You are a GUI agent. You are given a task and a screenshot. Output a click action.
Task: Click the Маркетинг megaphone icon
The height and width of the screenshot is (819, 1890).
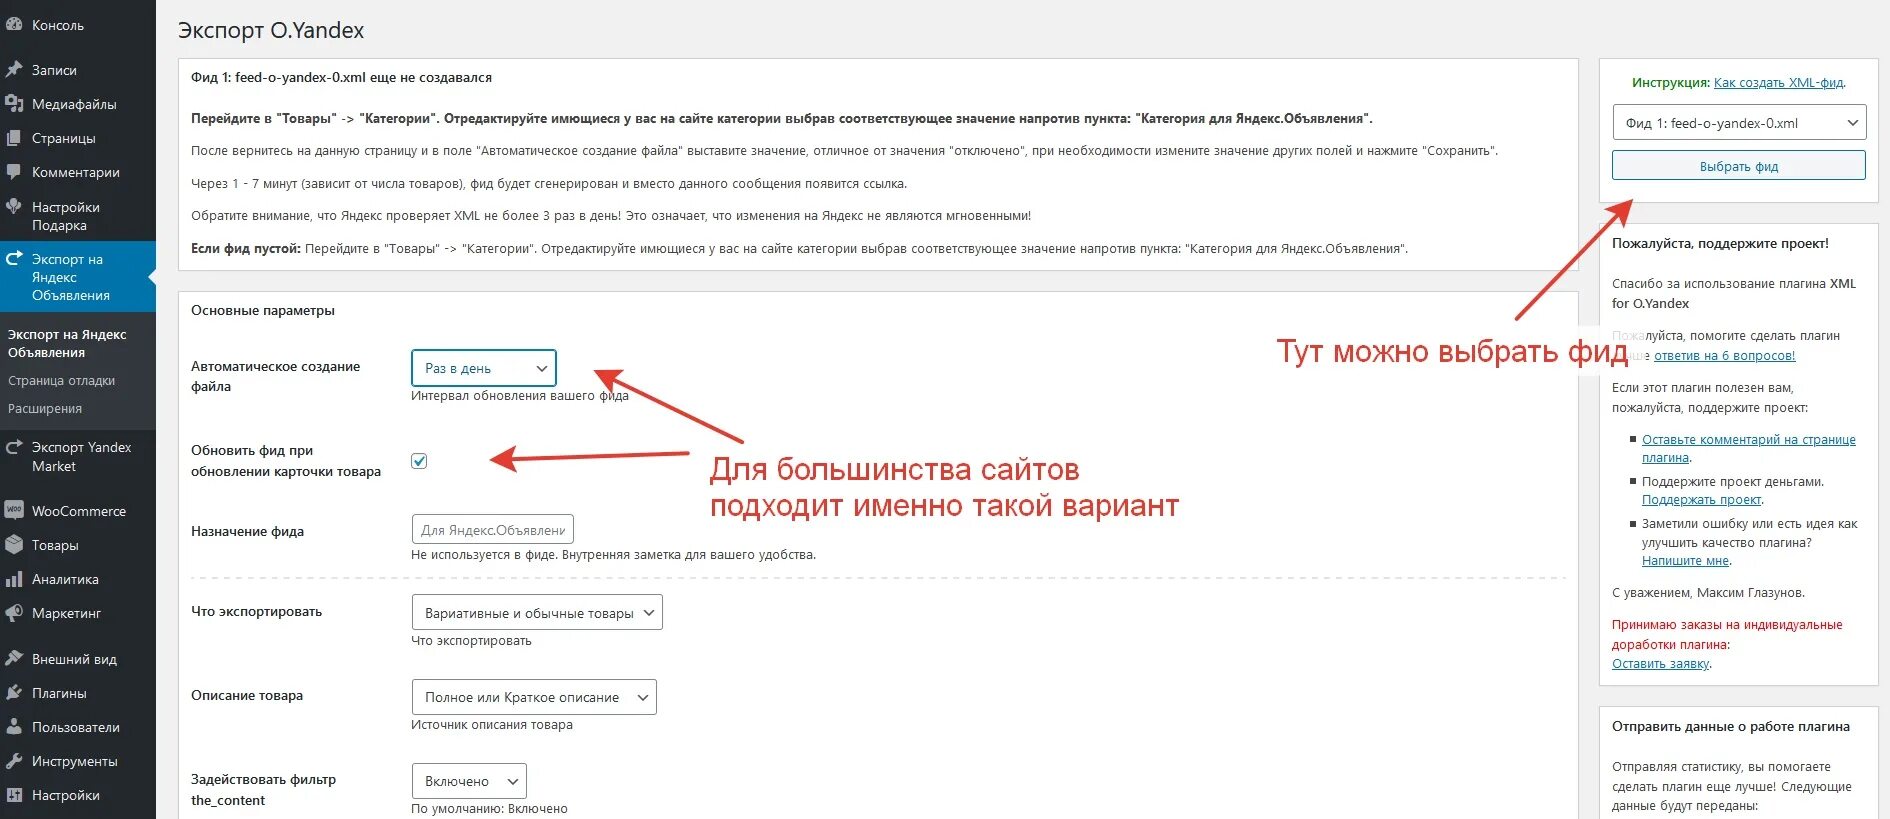(x=14, y=613)
